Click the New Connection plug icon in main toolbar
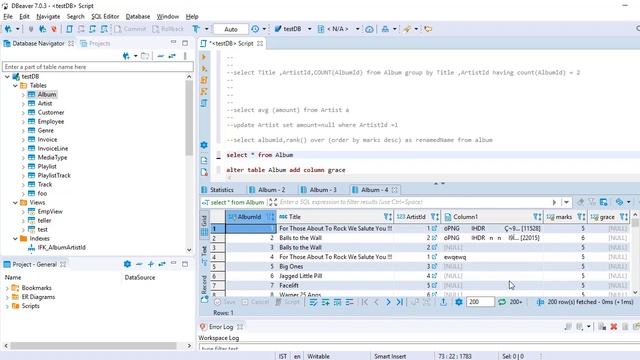This screenshot has width=640, height=360. point(8,29)
